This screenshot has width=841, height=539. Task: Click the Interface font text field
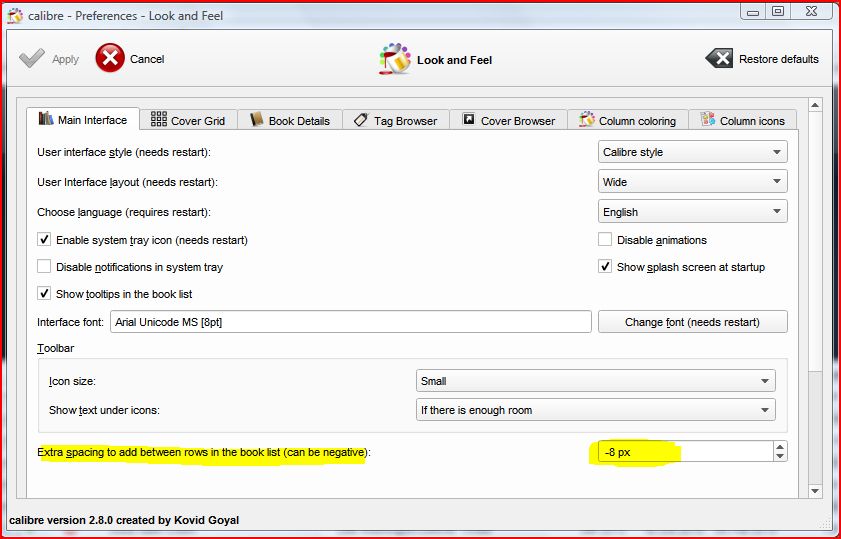point(351,322)
